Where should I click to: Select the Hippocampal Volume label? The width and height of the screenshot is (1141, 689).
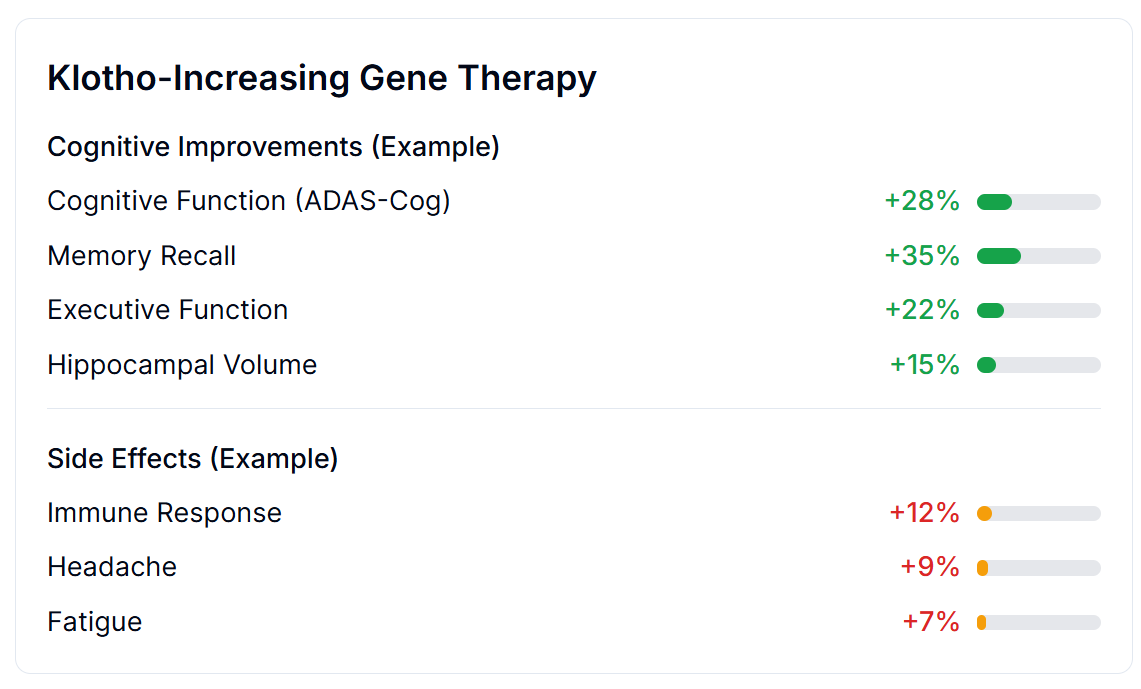[182, 365]
